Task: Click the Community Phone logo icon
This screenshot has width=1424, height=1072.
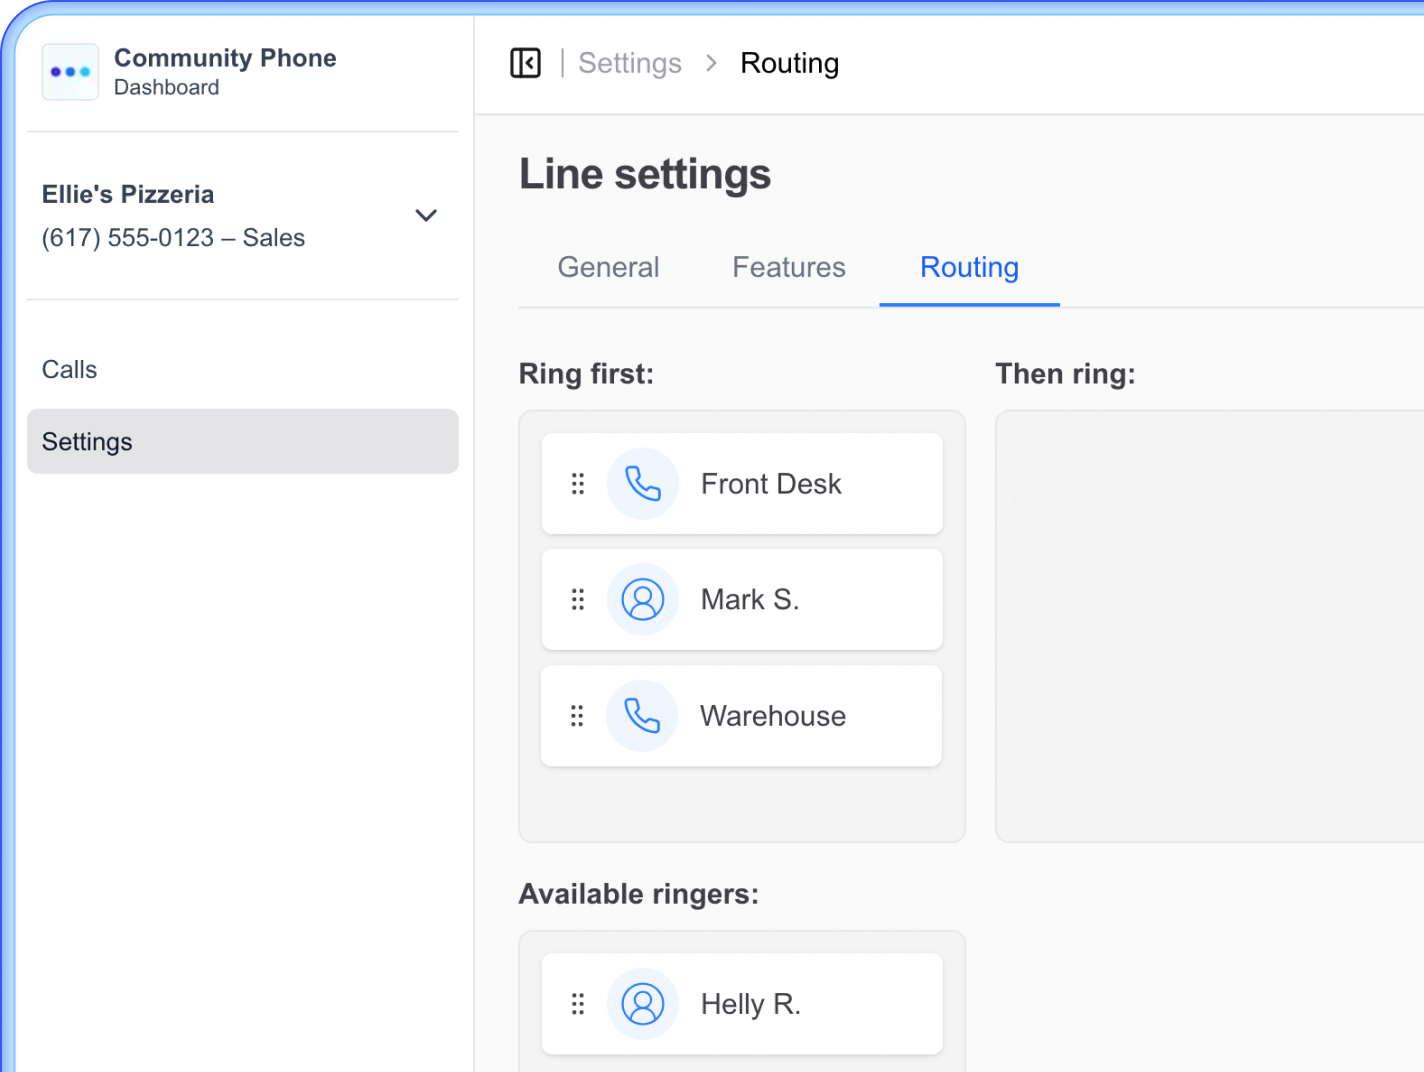Action: [70, 72]
